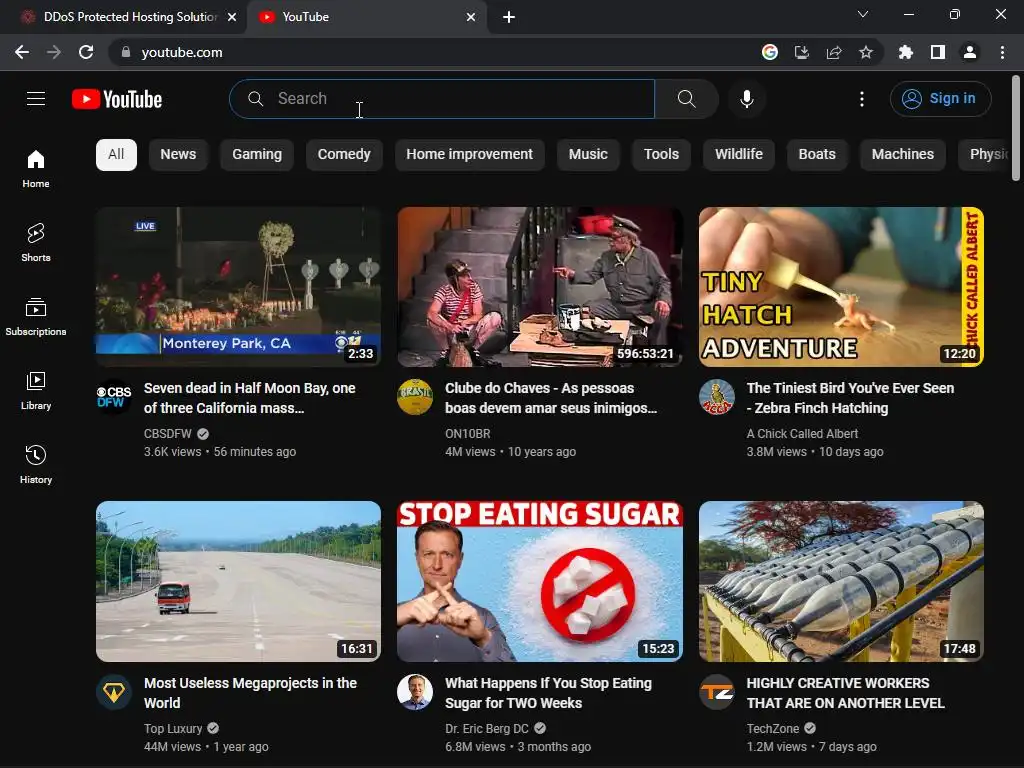Screen dimensions: 1024x768
Task: Go to Home in the sidebar
Action: pos(36,168)
